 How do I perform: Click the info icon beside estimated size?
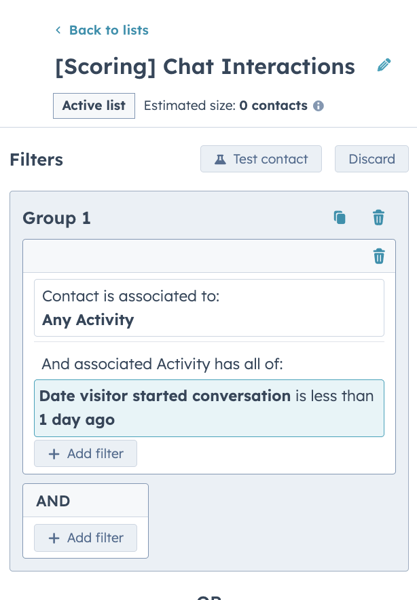click(x=318, y=106)
